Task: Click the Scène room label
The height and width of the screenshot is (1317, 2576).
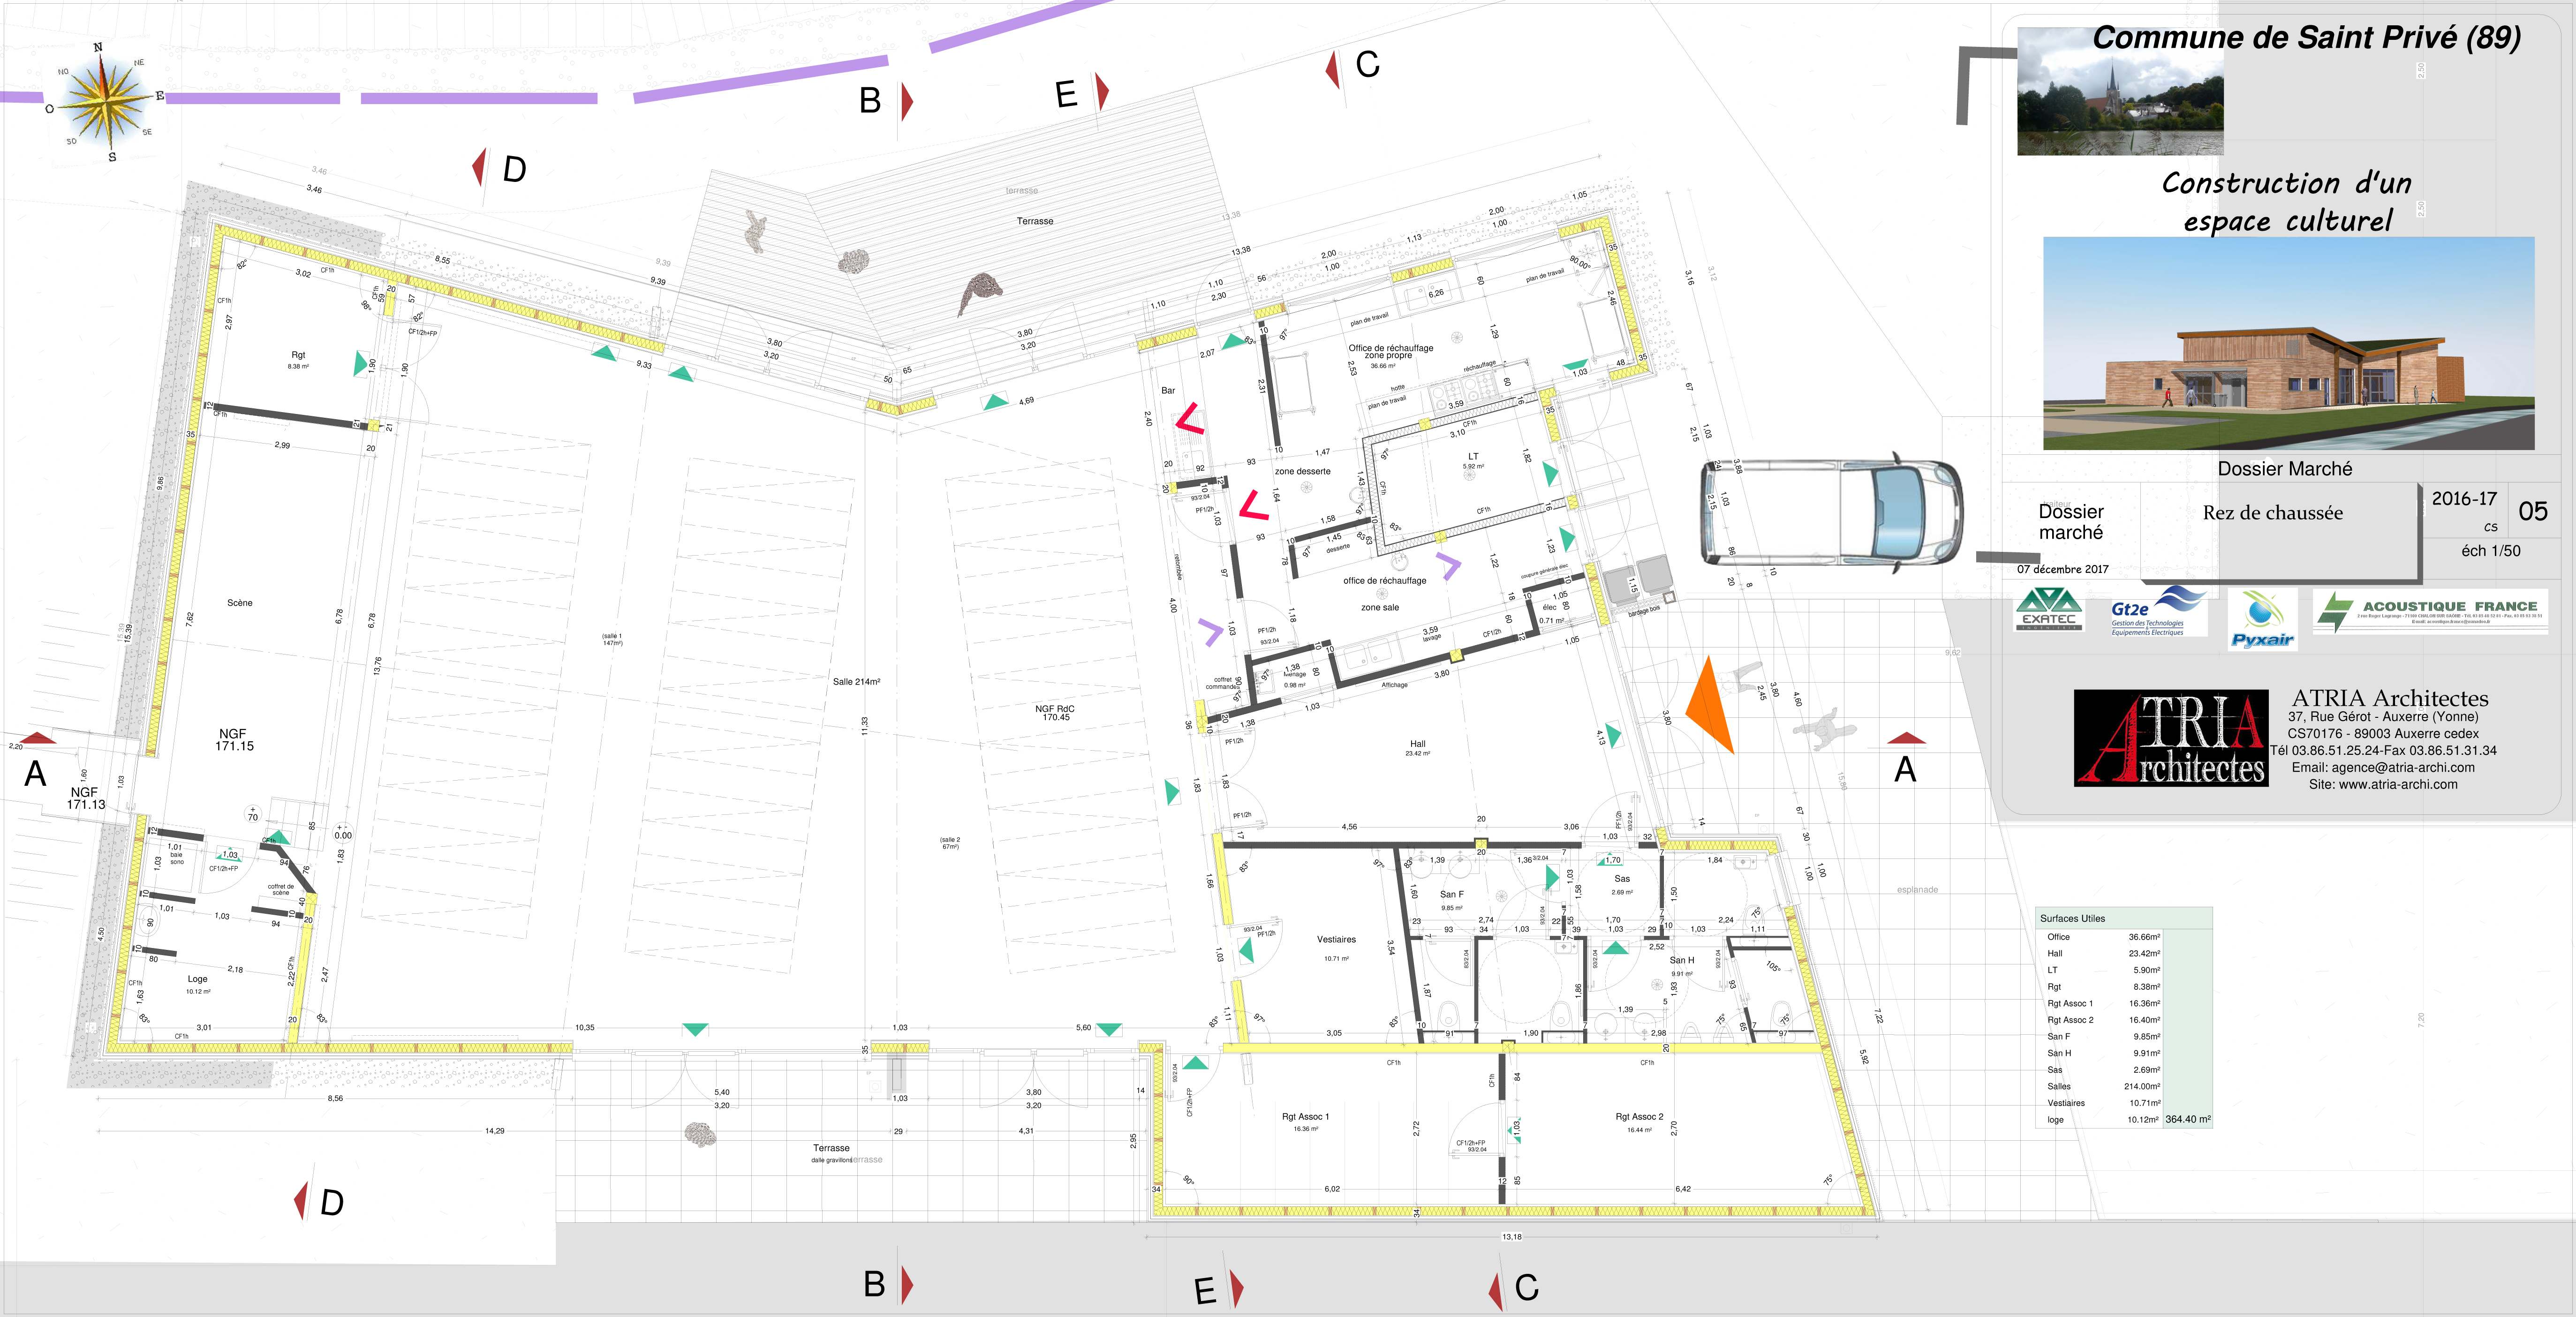Action: 240,603
